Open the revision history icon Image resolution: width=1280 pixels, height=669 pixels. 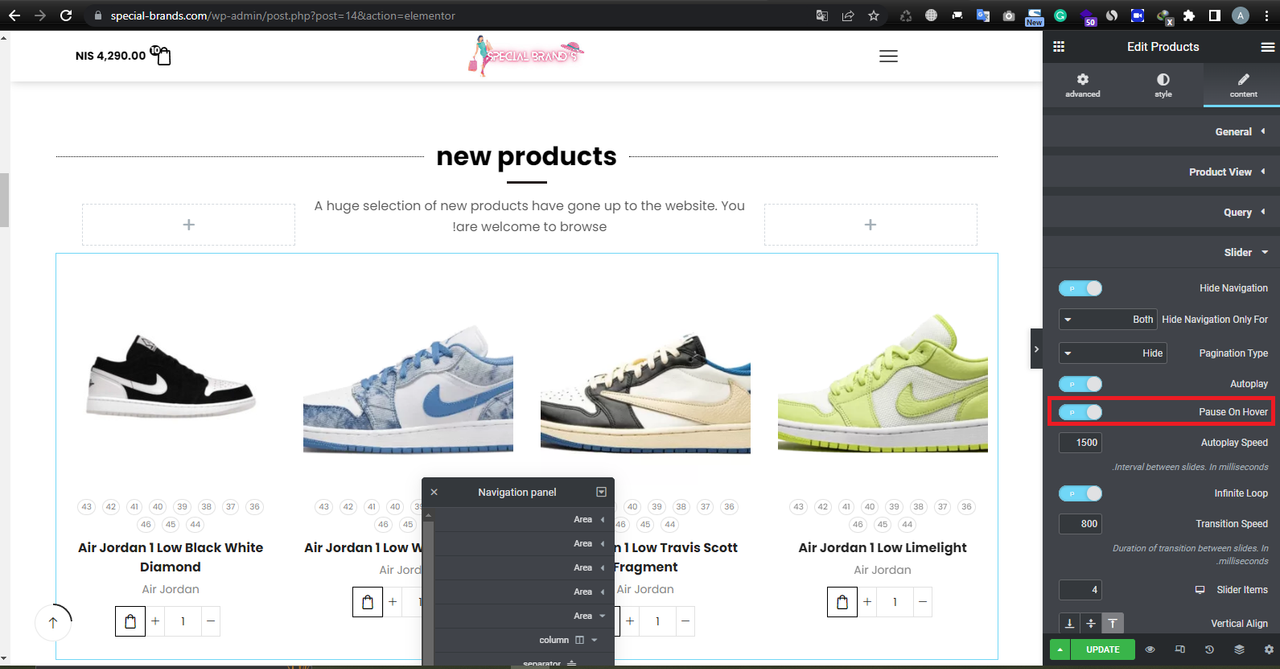[1209, 649]
